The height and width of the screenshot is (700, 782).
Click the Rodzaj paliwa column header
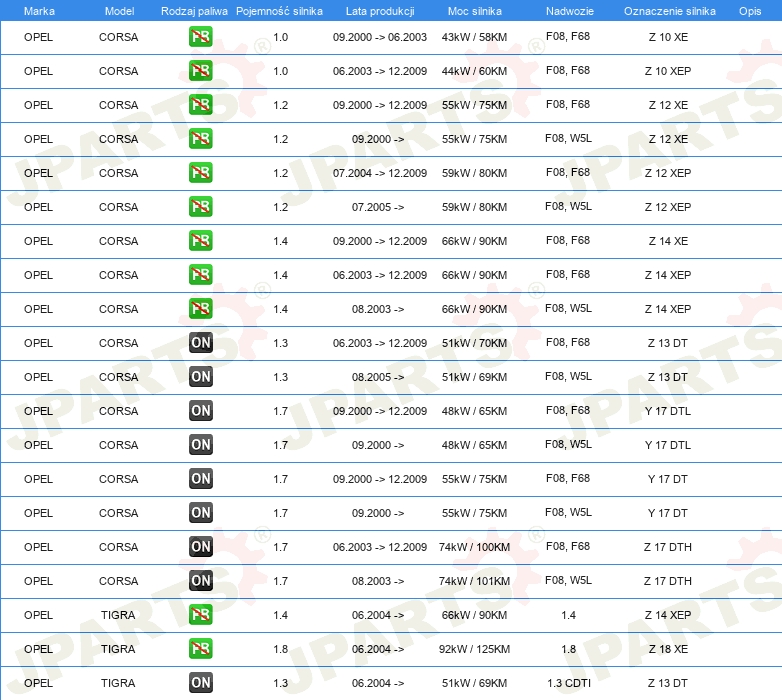pos(194,11)
